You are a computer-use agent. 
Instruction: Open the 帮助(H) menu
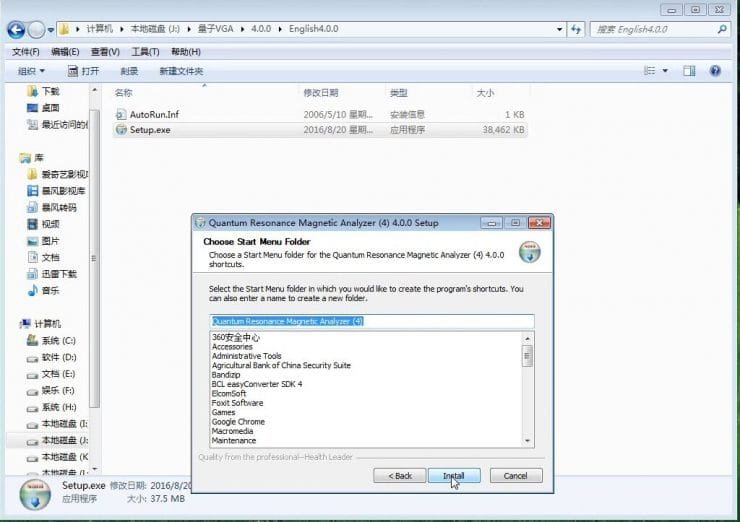[186, 52]
